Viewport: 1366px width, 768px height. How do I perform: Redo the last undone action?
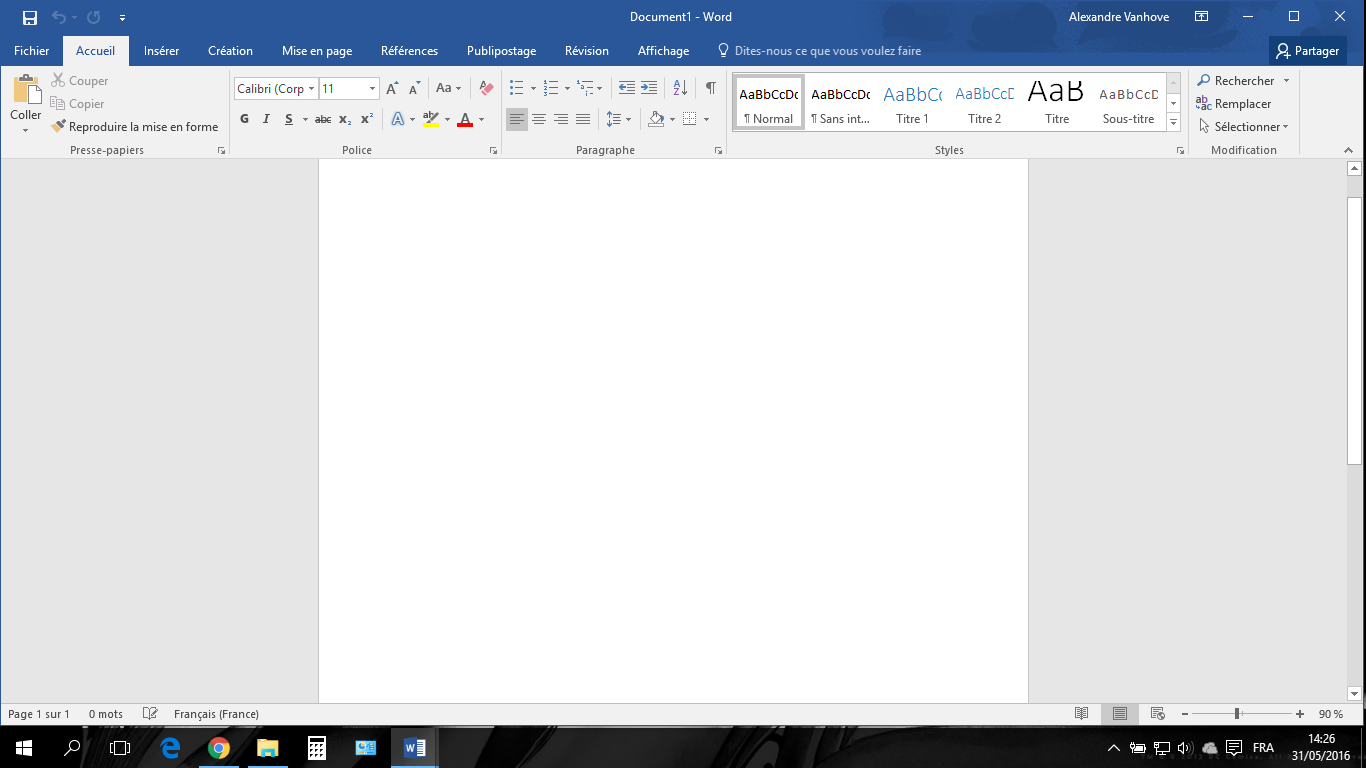pos(93,17)
